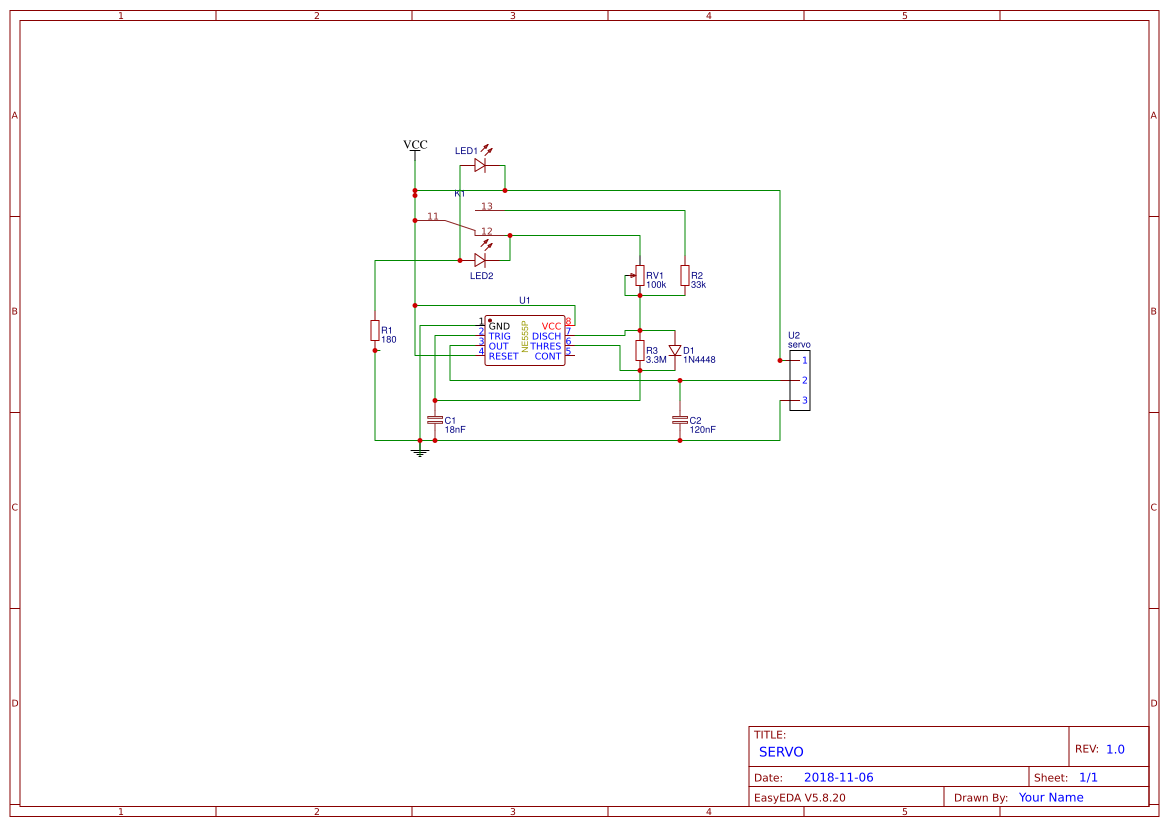
Task: Select the LED2 diode symbol
Action: (x=480, y=260)
